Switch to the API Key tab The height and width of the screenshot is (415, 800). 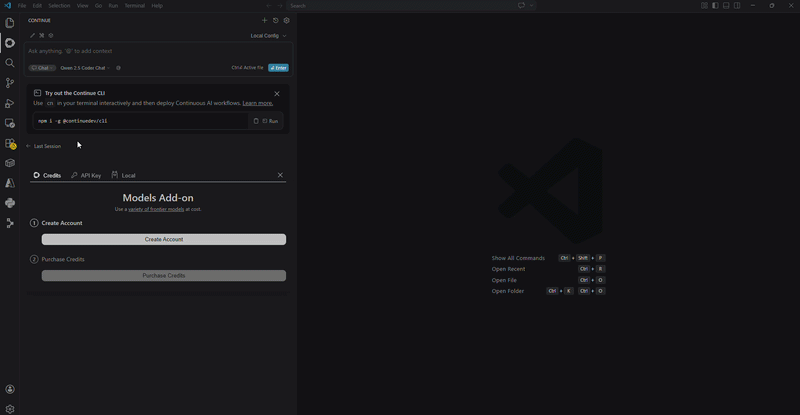tap(86, 175)
